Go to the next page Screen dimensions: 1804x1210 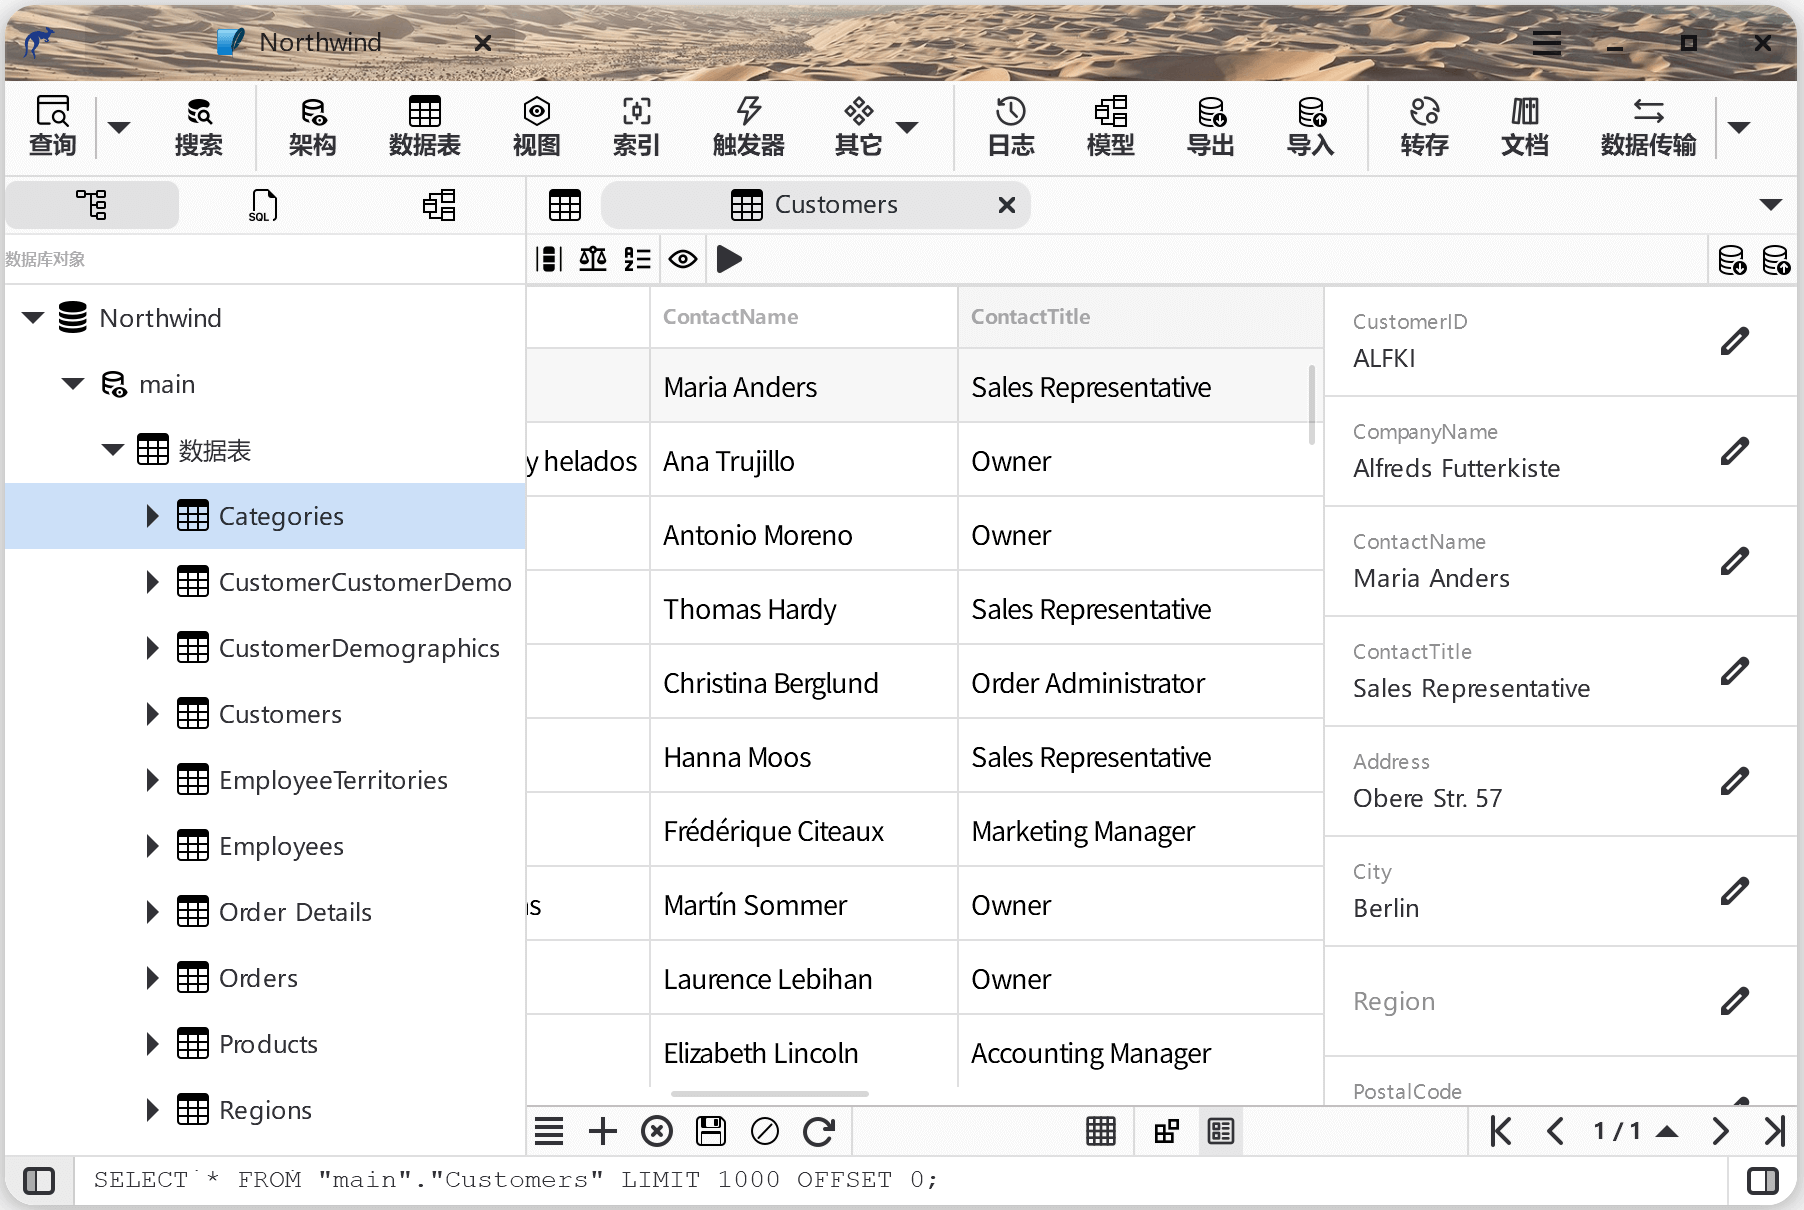(x=1720, y=1131)
